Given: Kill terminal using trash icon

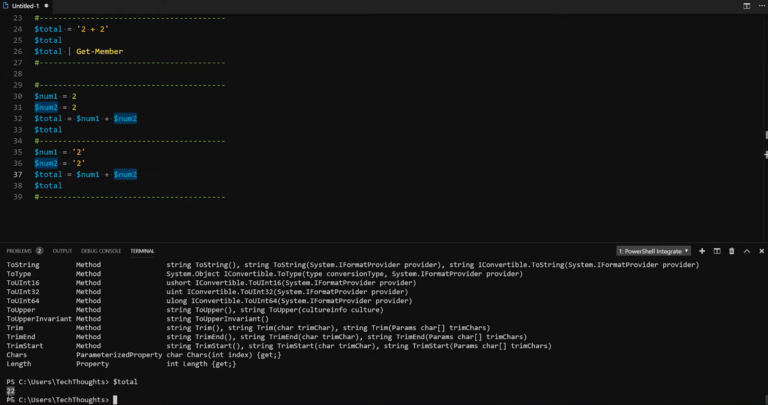Looking at the screenshot, I should [732, 250].
